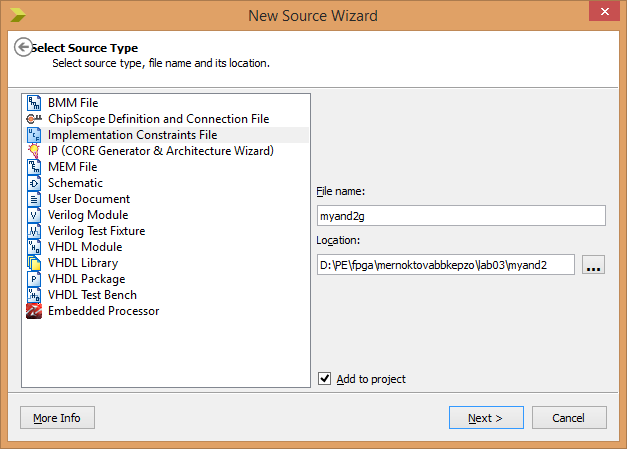Screen dimensions: 627x449
Task: Cancel the New Source Wizard
Action: click(569, 418)
